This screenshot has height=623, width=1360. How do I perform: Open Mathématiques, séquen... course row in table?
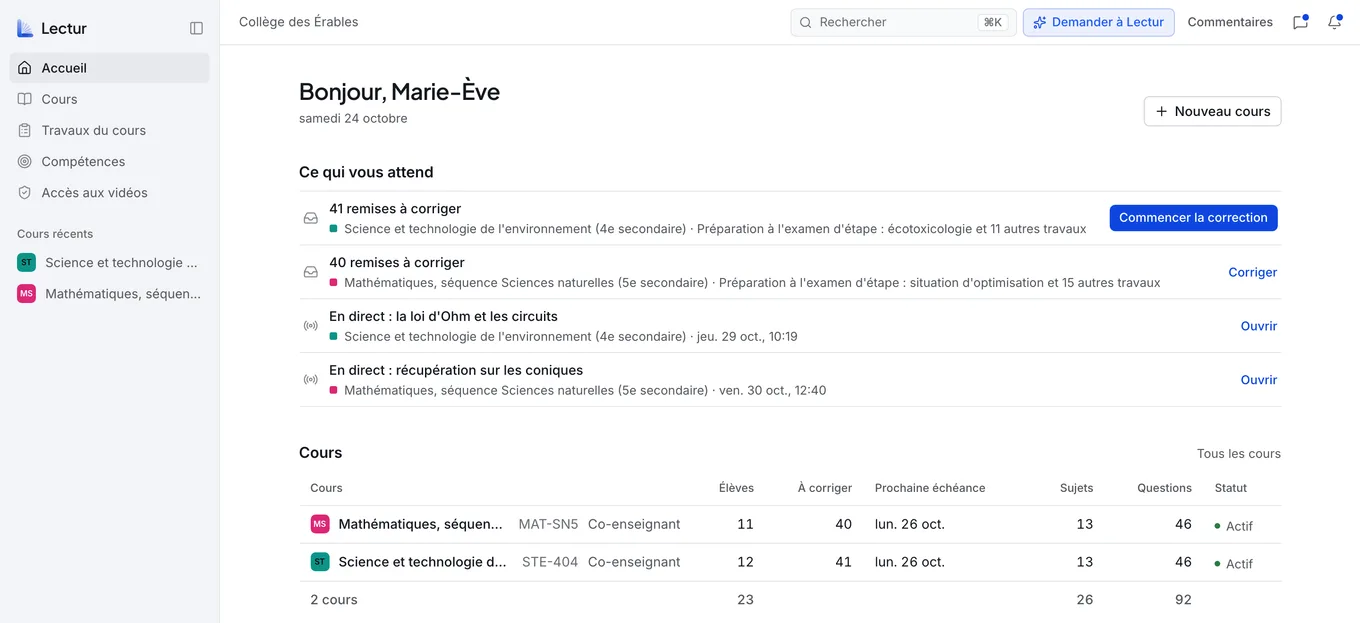[790, 524]
